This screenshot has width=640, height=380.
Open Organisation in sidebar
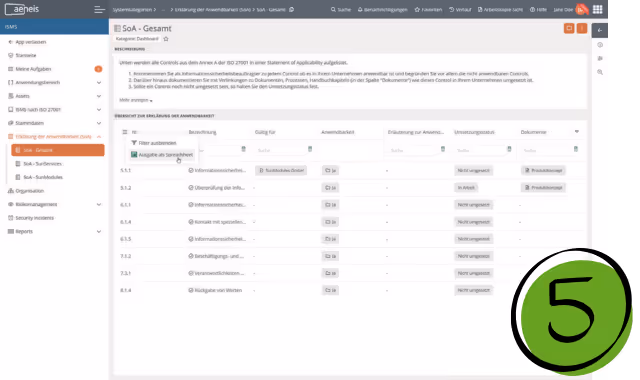tap(26, 191)
